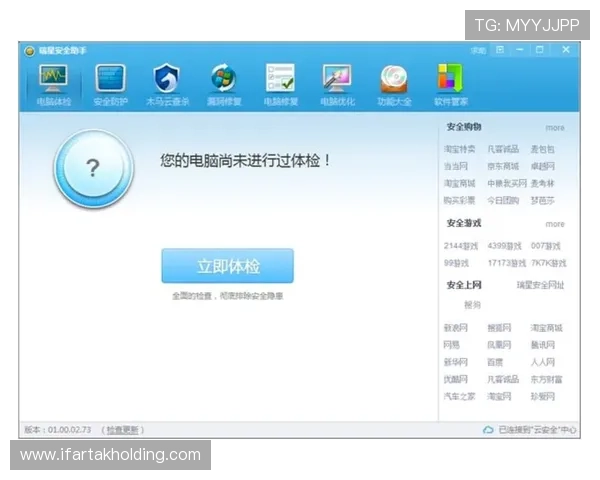Open the 软件管家 software manager tool
600x480 pixels.
coord(451,86)
